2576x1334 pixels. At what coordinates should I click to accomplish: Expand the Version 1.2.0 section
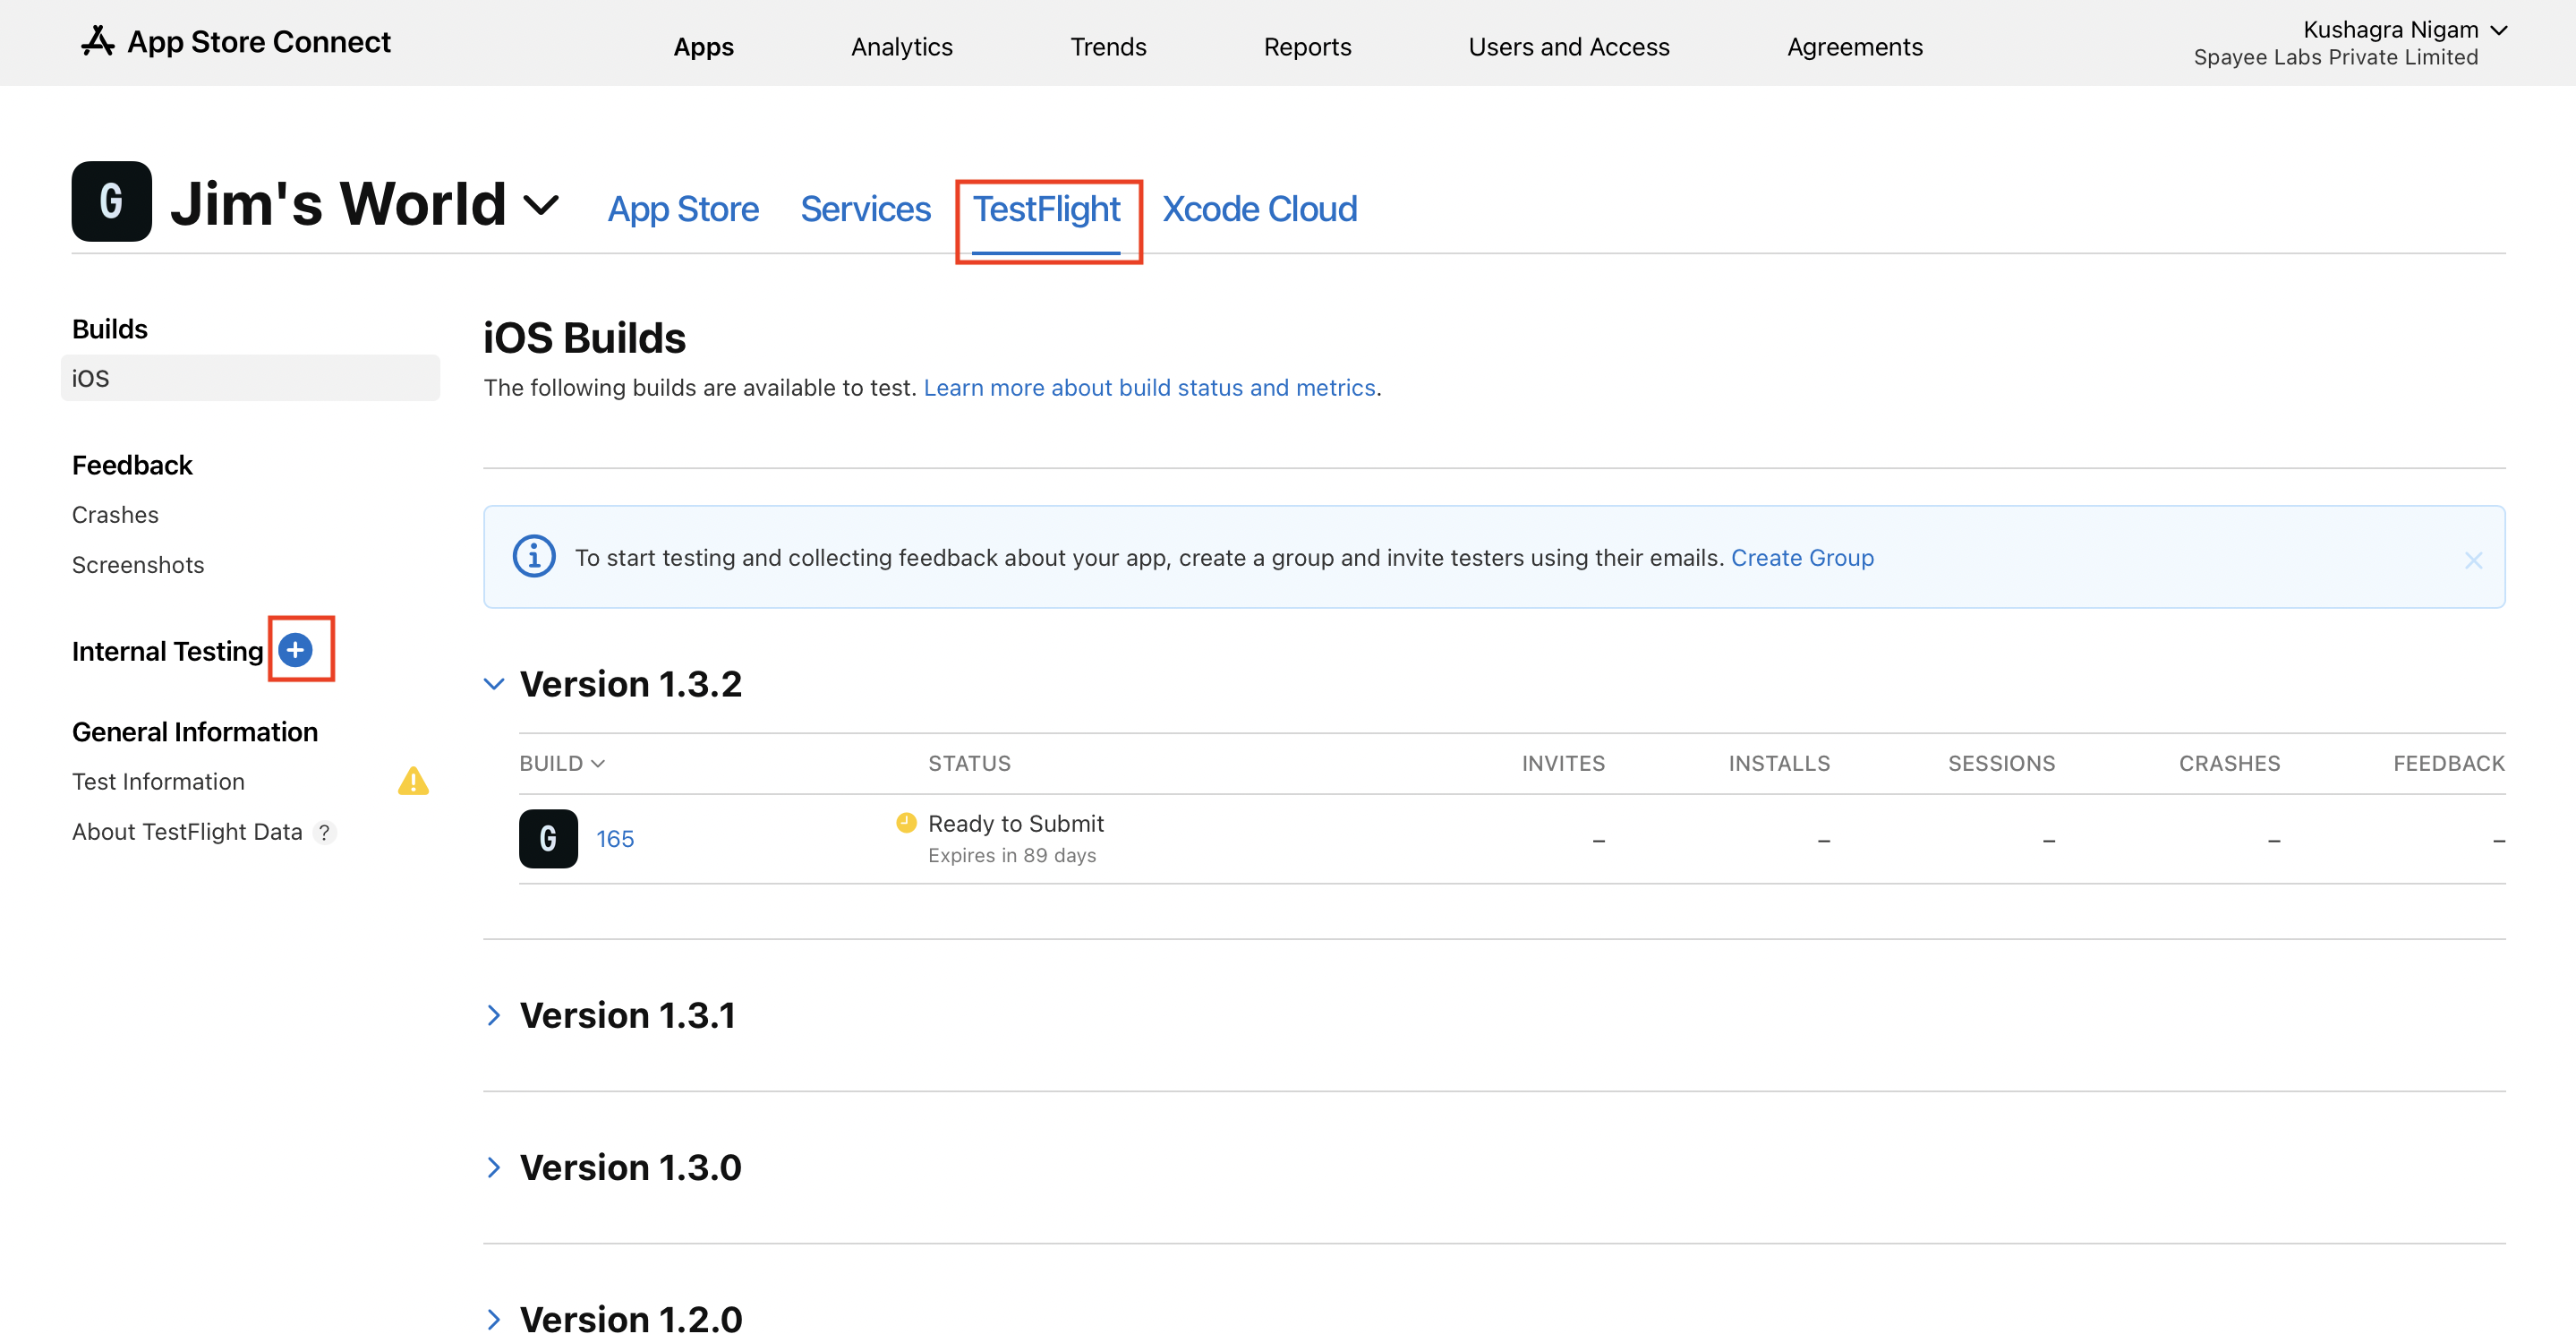493,1319
